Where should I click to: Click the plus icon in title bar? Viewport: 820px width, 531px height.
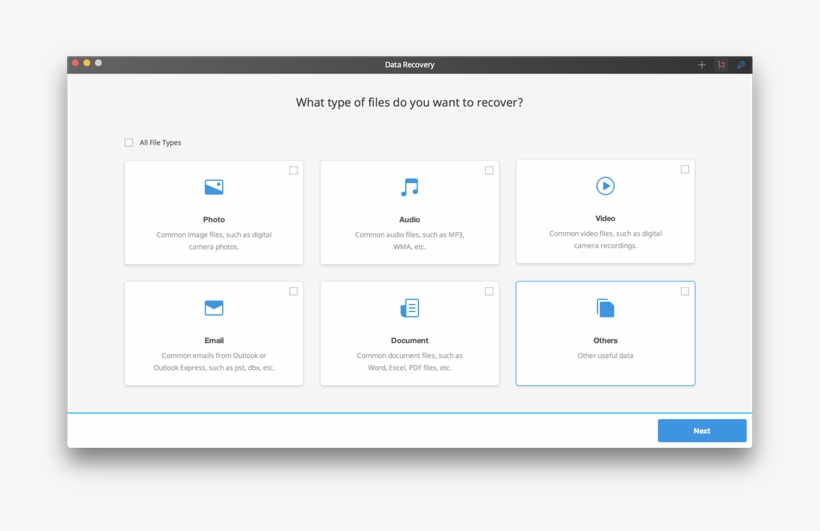[701, 65]
